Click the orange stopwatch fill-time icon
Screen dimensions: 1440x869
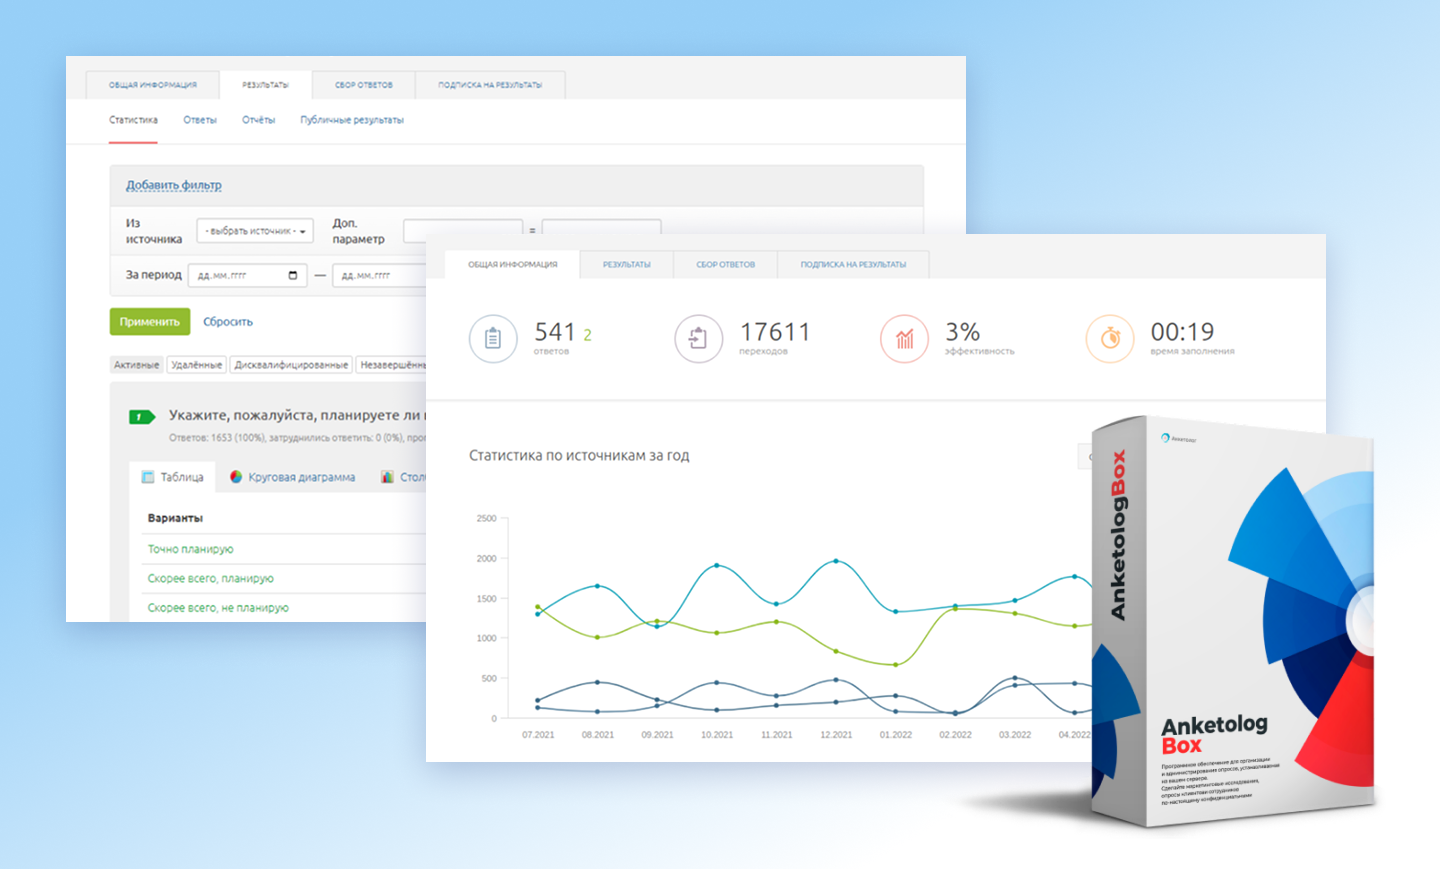tap(1110, 339)
